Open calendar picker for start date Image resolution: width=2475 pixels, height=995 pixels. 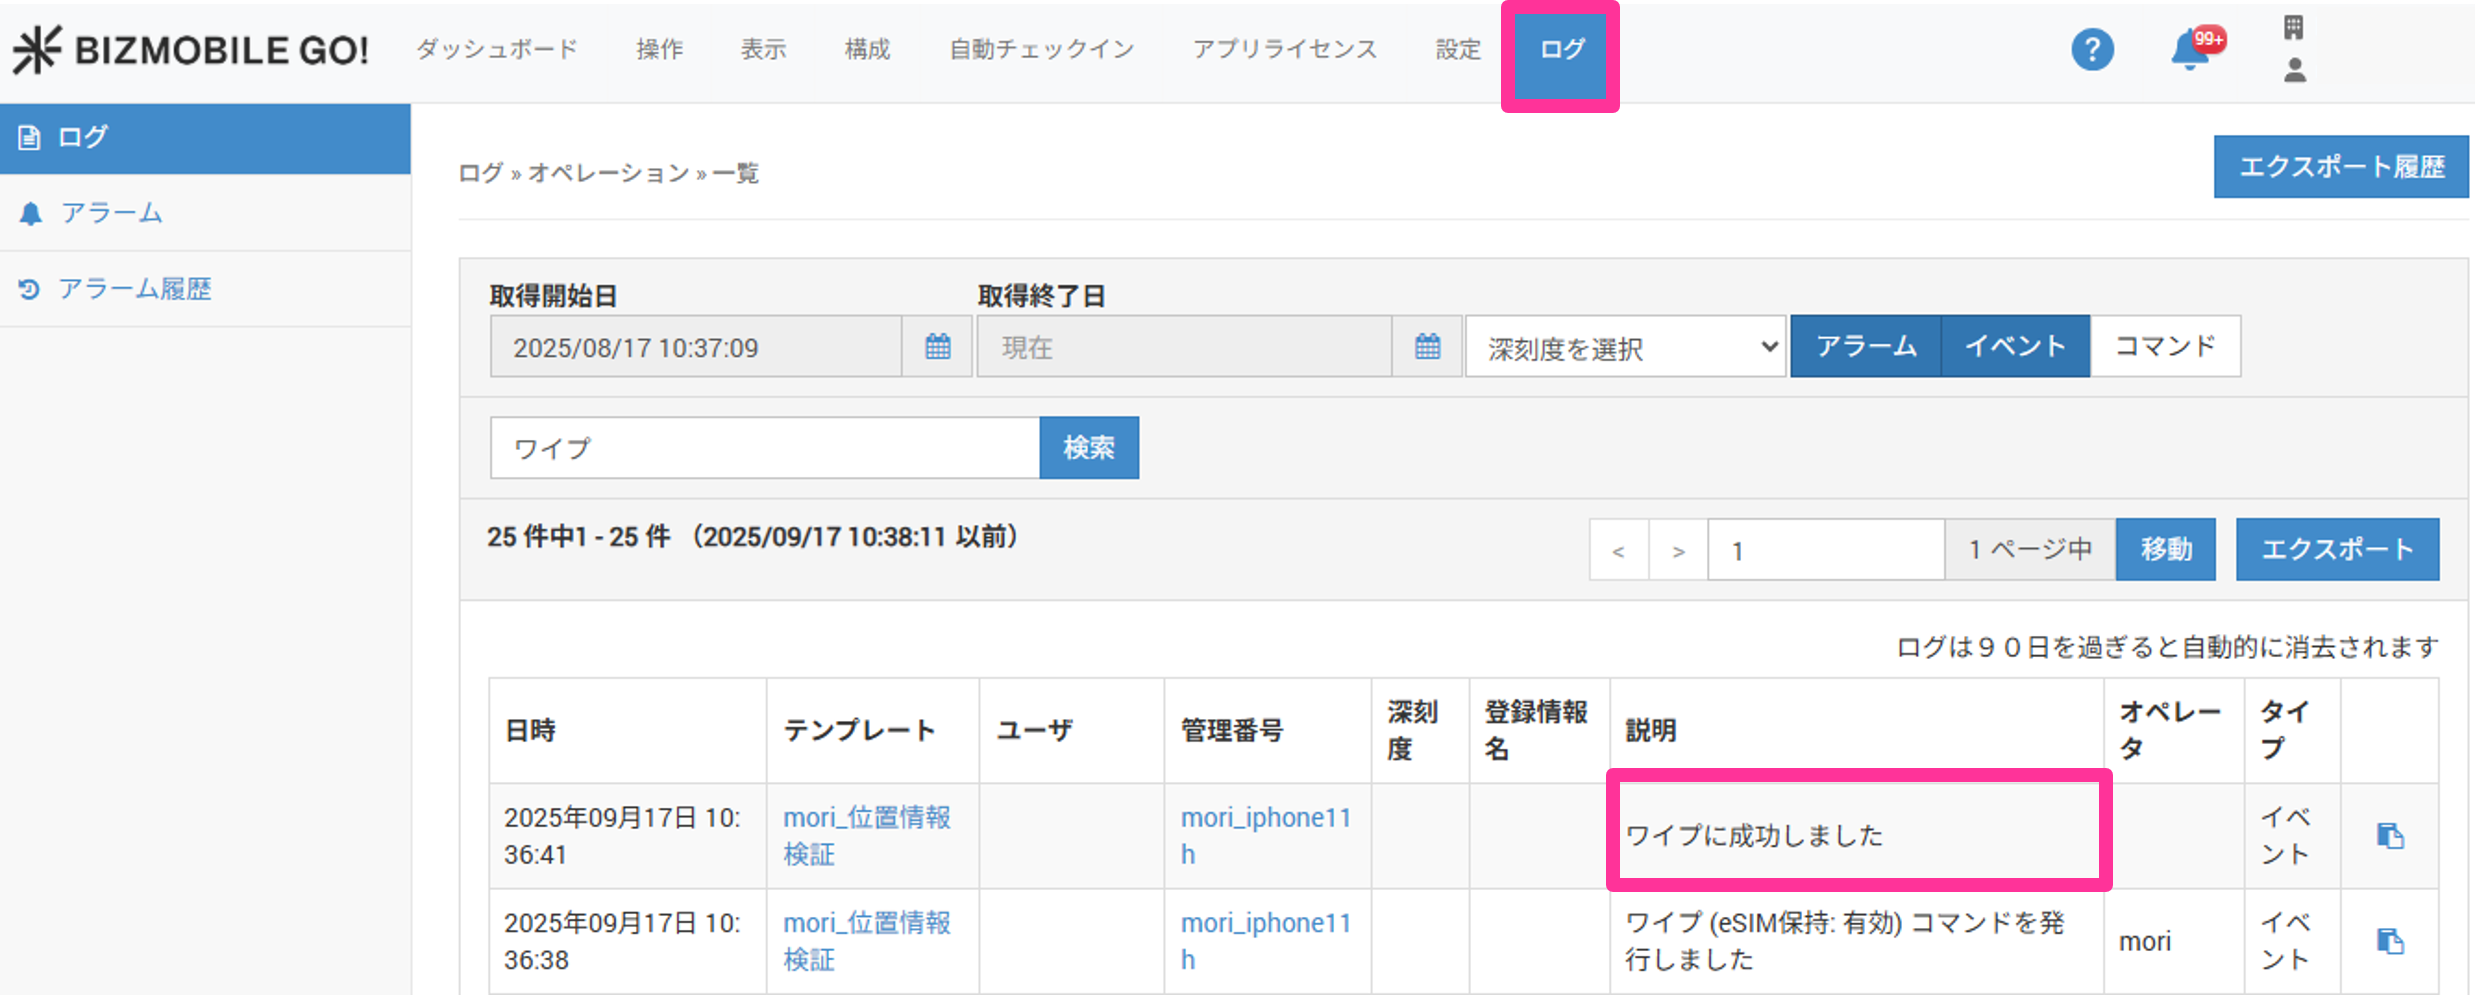[937, 347]
